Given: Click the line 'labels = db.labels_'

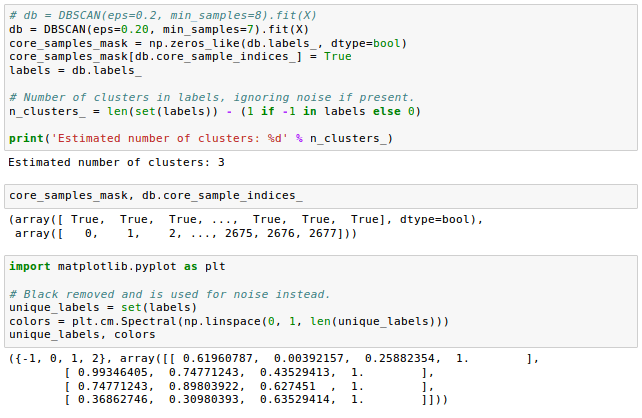Looking at the screenshot, I should (75, 70).
